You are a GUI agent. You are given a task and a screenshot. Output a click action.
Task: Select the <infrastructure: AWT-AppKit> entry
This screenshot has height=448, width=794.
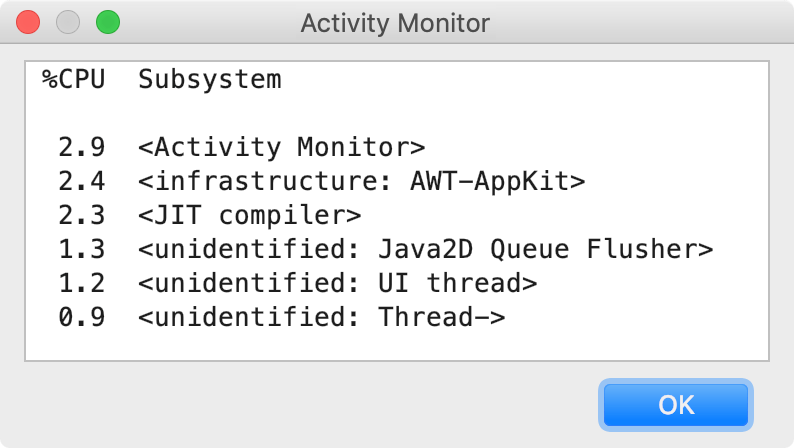point(361,181)
